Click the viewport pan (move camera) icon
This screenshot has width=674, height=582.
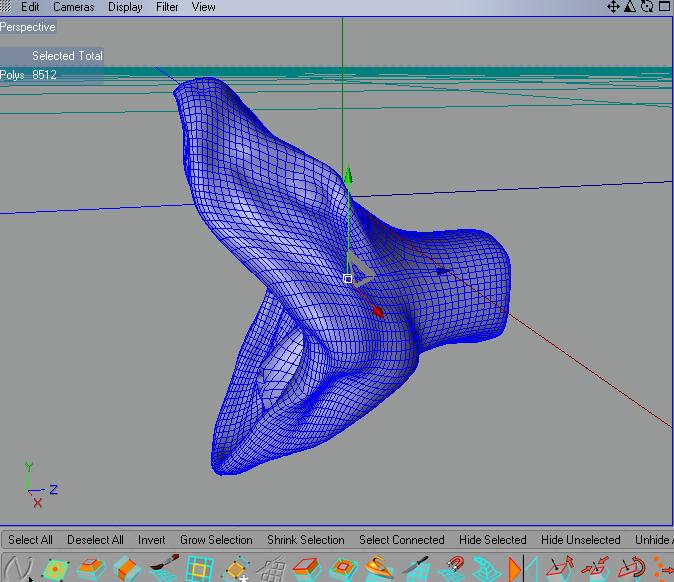(614, 7)
